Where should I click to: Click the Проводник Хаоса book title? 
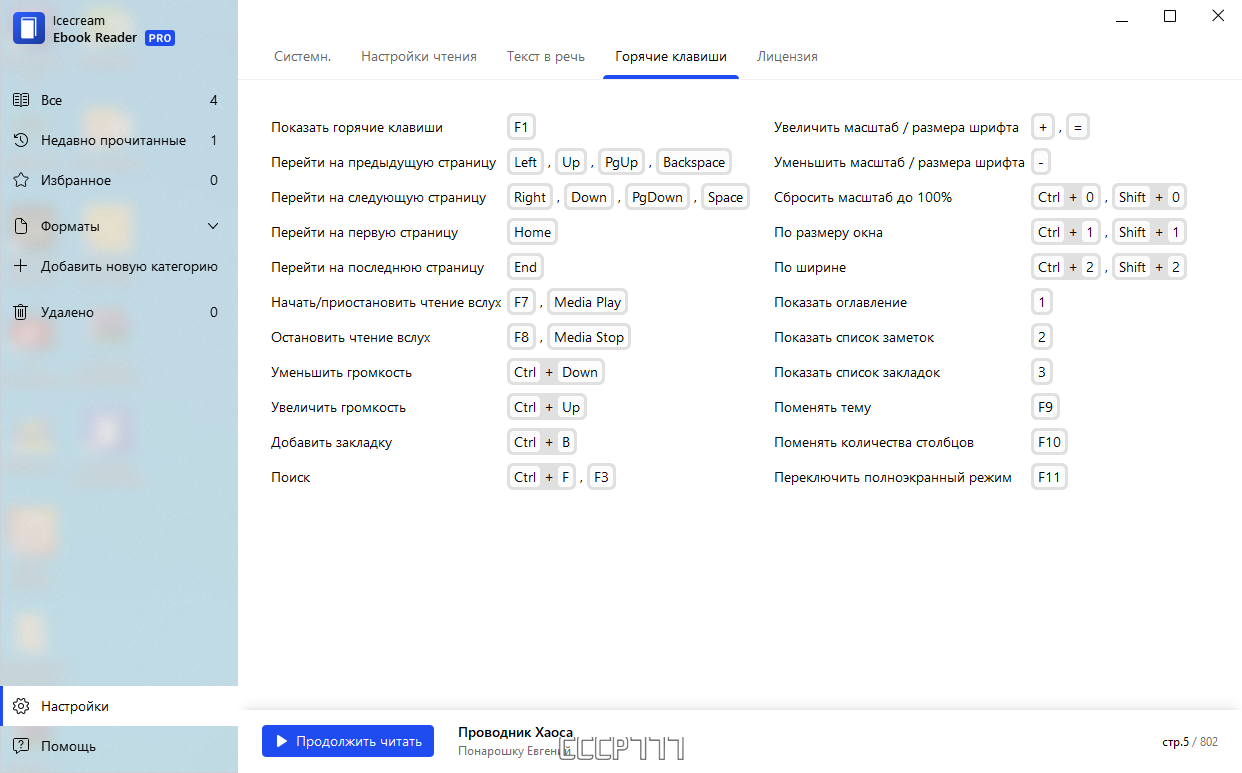(515, 732)
